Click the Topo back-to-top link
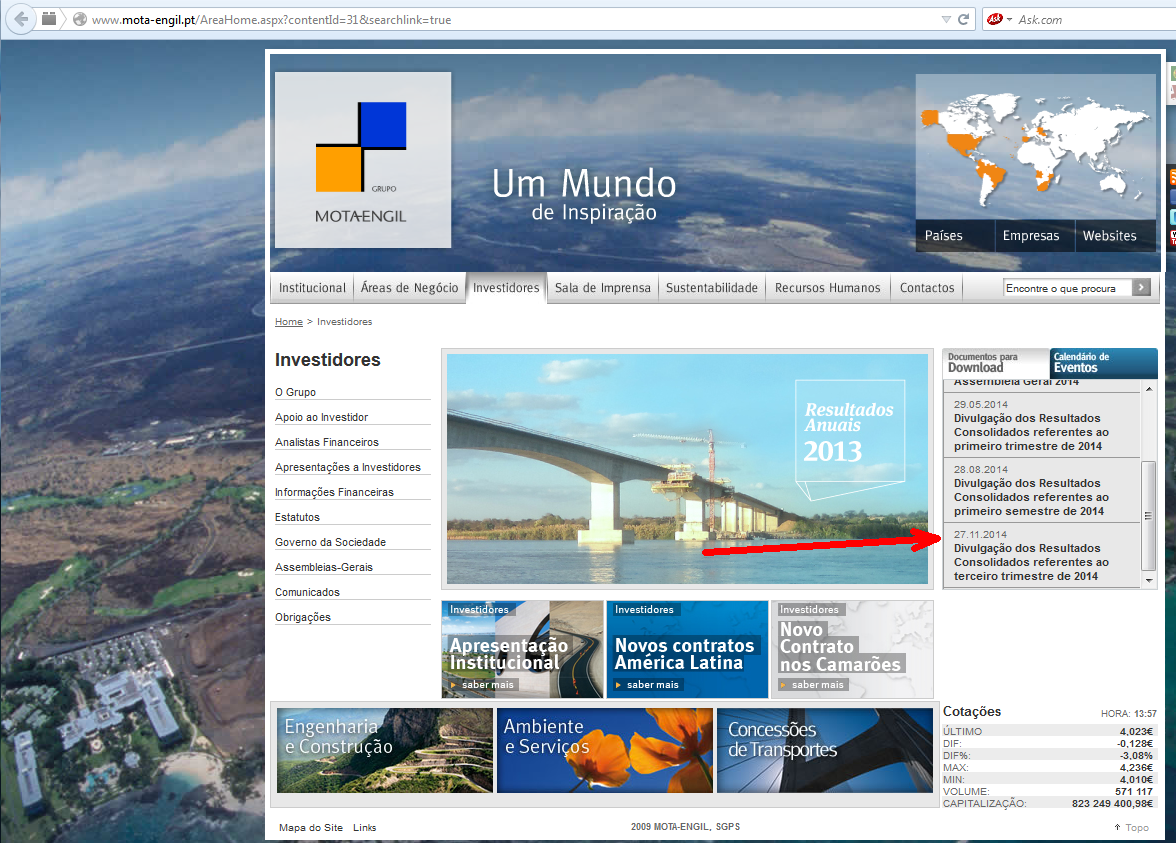The height and width of the screenshot is (843, 1176). [1132, 827]
